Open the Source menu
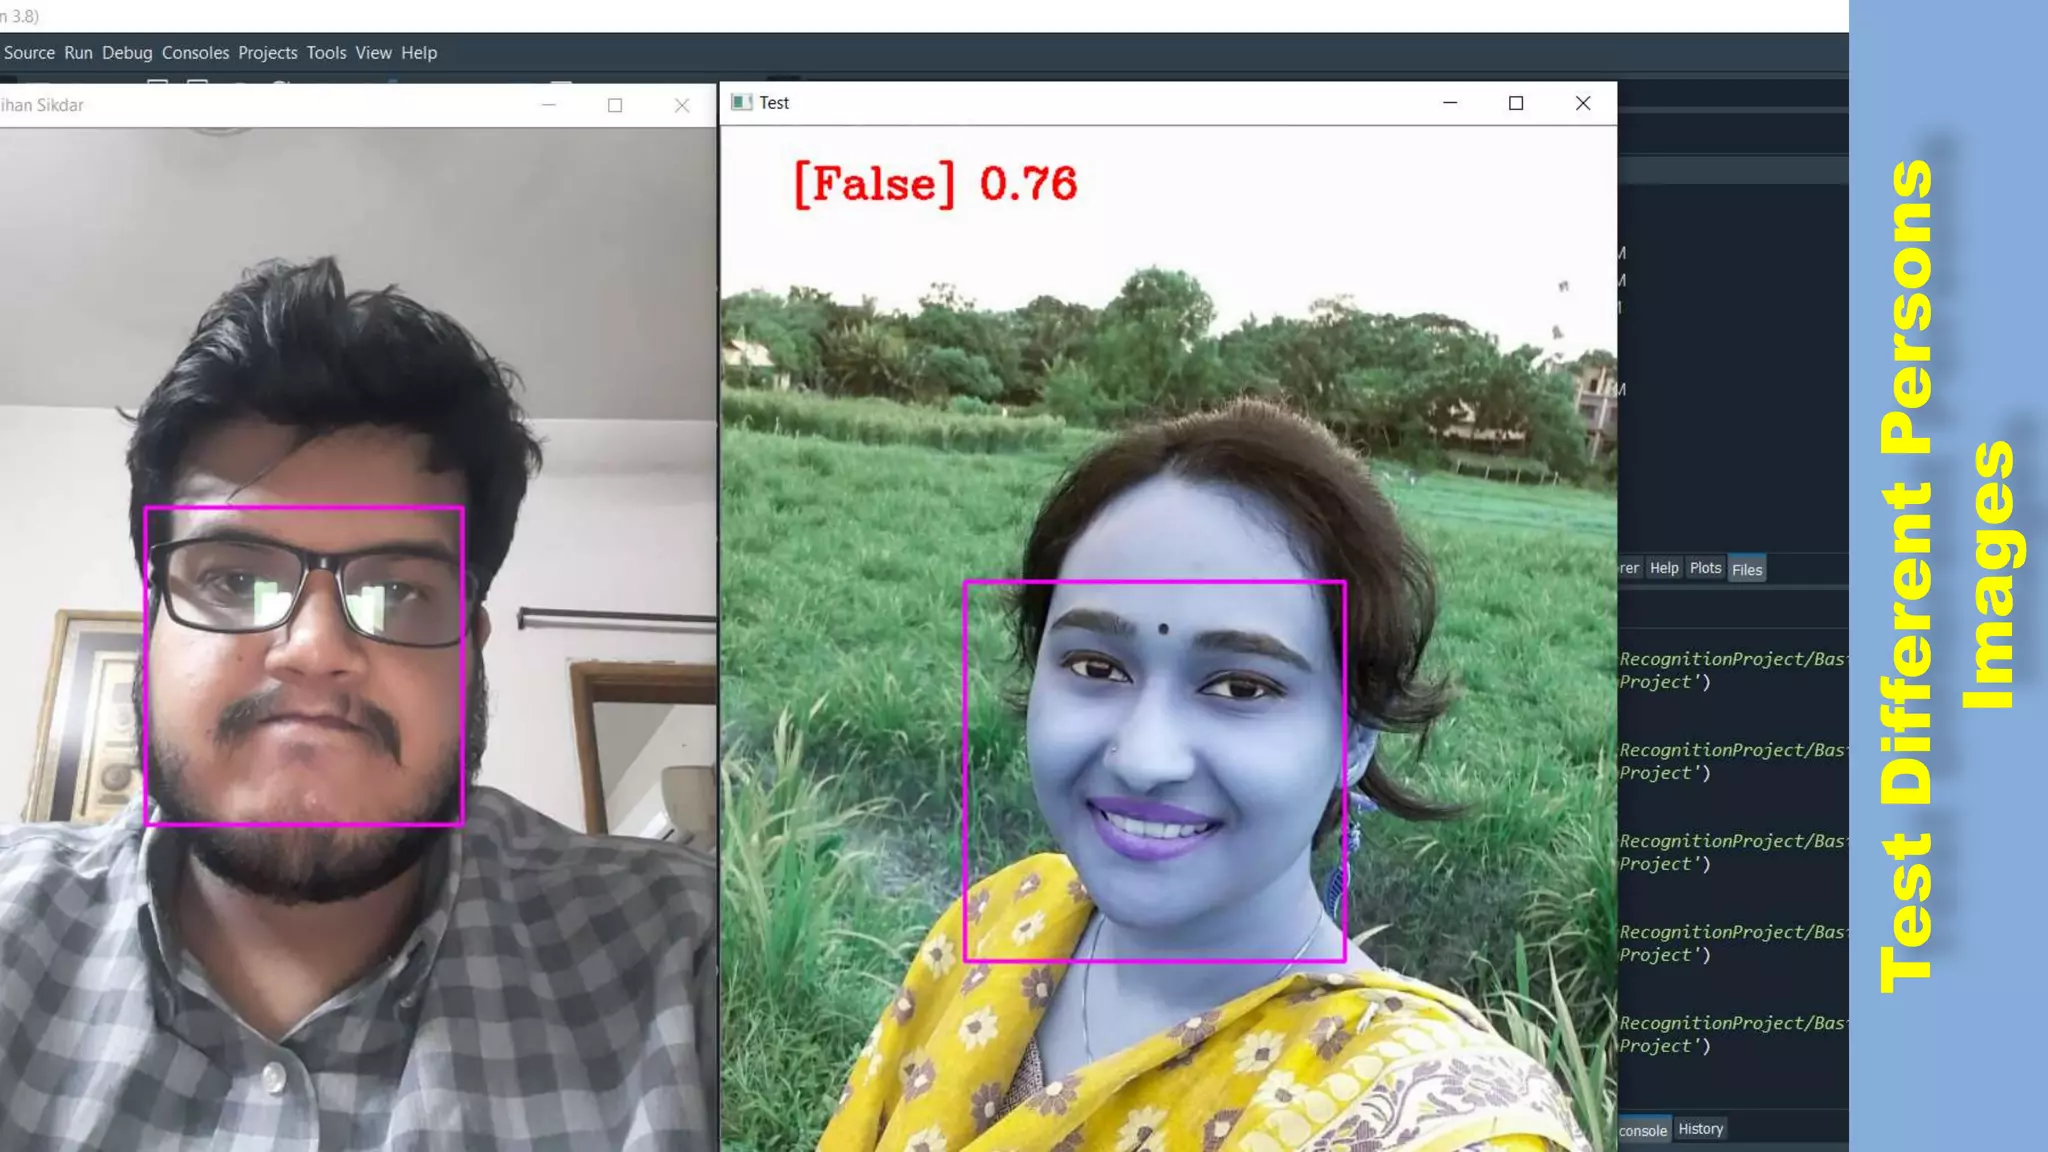 pyautogui.click(x=29, y=53)
